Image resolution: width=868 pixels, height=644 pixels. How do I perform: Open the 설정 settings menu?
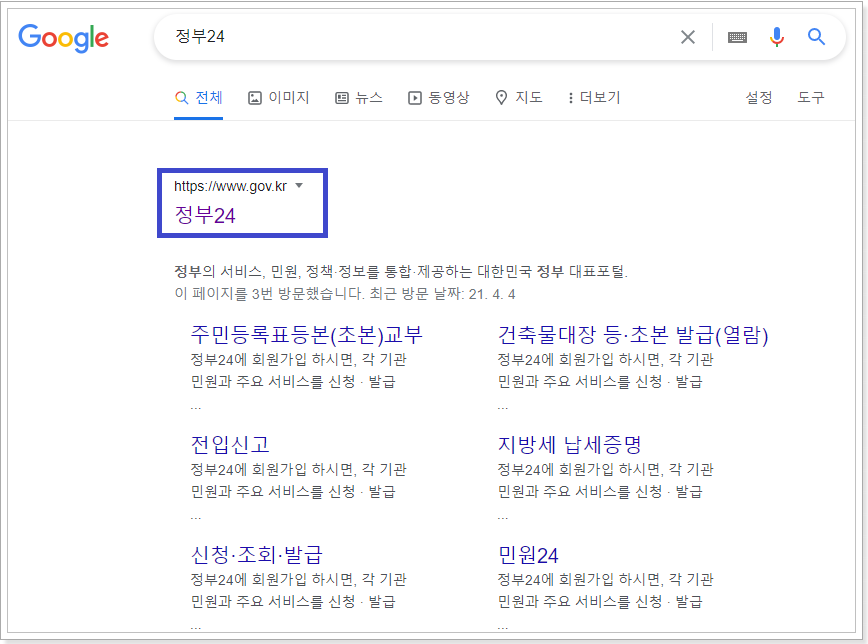(x=760, y=97)
